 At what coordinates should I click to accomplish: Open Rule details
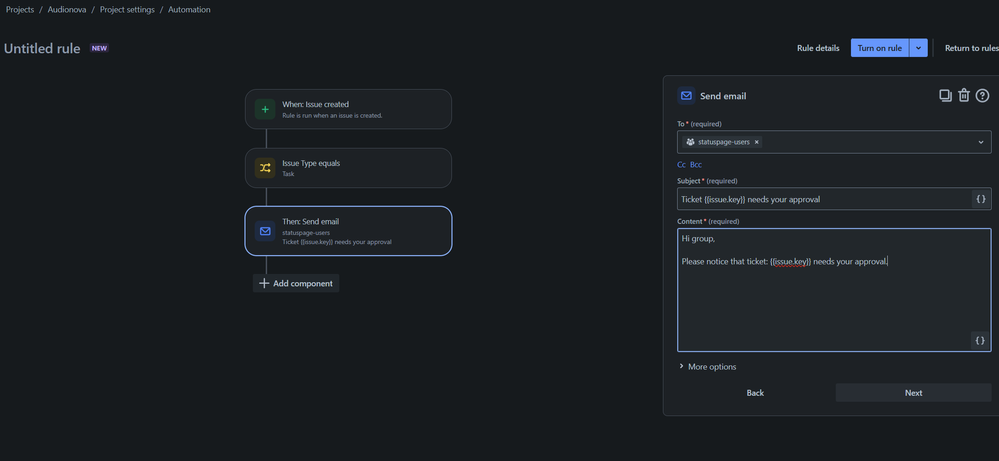point(818,48)
